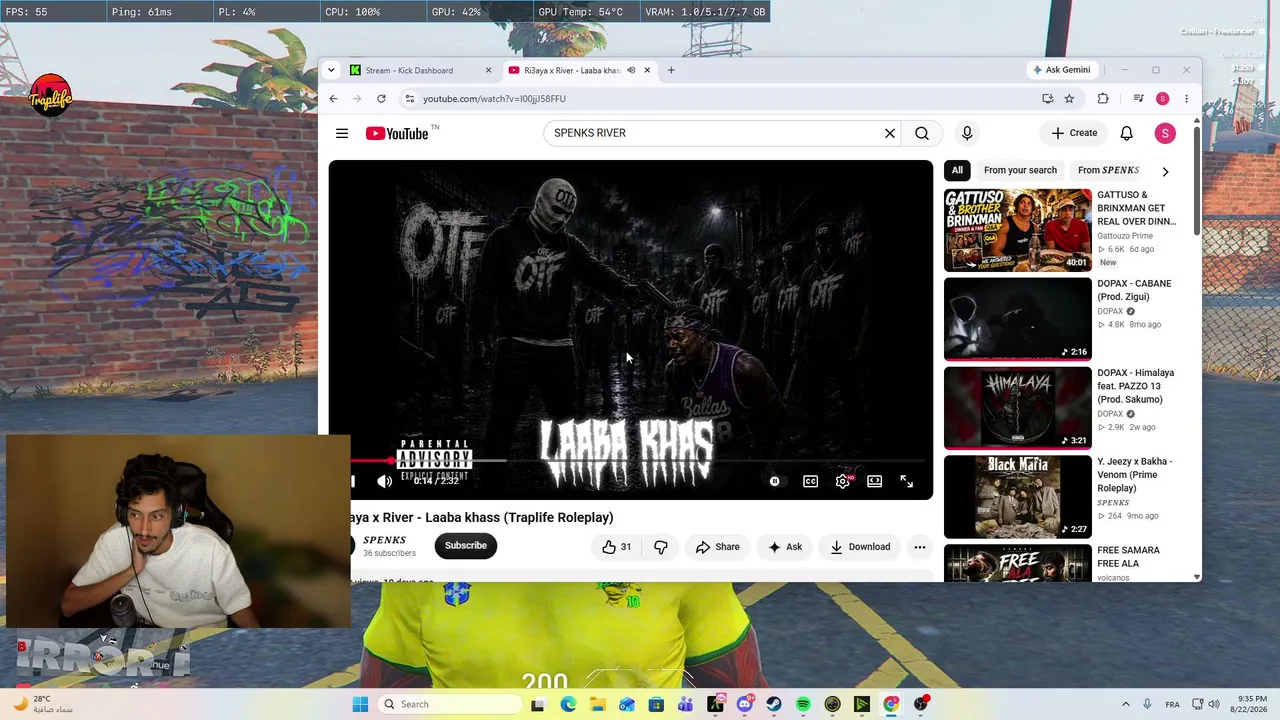Pause the playing video
This screenshot has width=1280, height=720.
(x=351, y=481)
